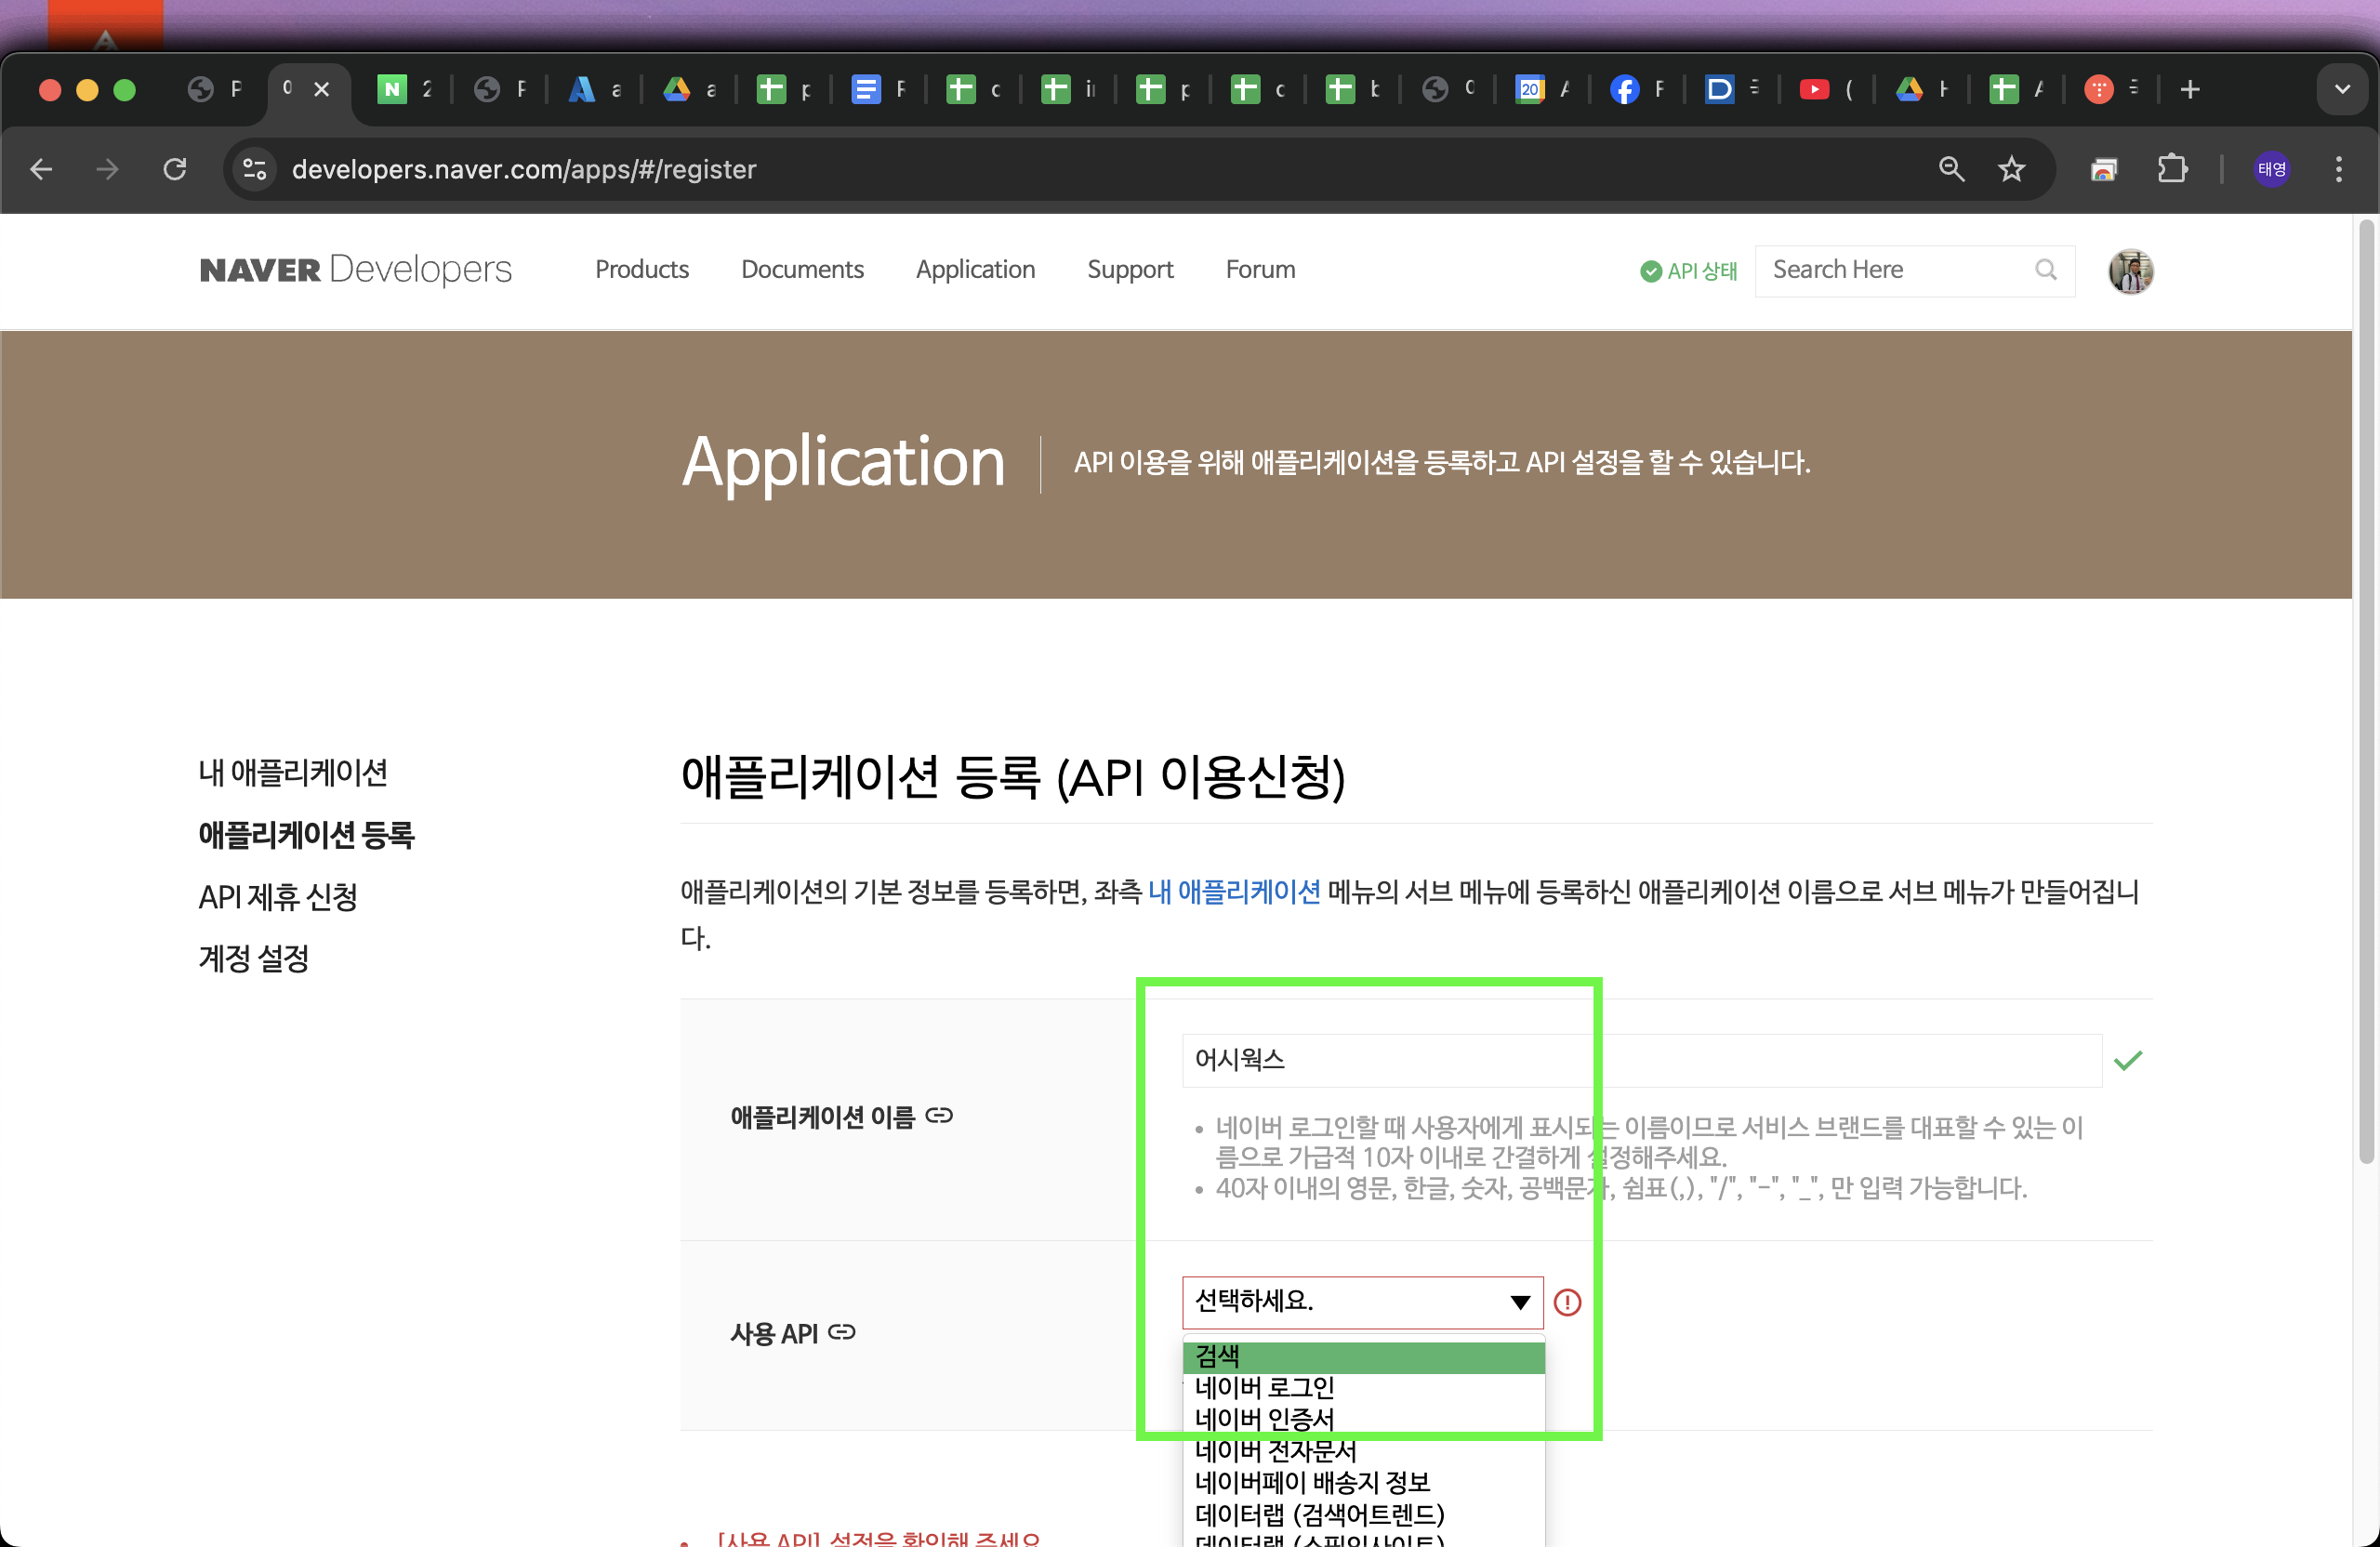Viewport: 2380px width, 1547px height.
Task: Check the API 상태 status link
Action: click(1689, 271)
